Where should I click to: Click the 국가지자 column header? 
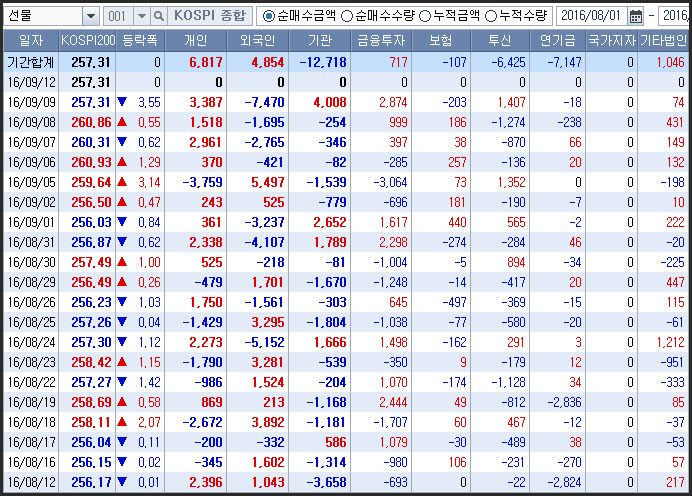[x=612, y=41]
